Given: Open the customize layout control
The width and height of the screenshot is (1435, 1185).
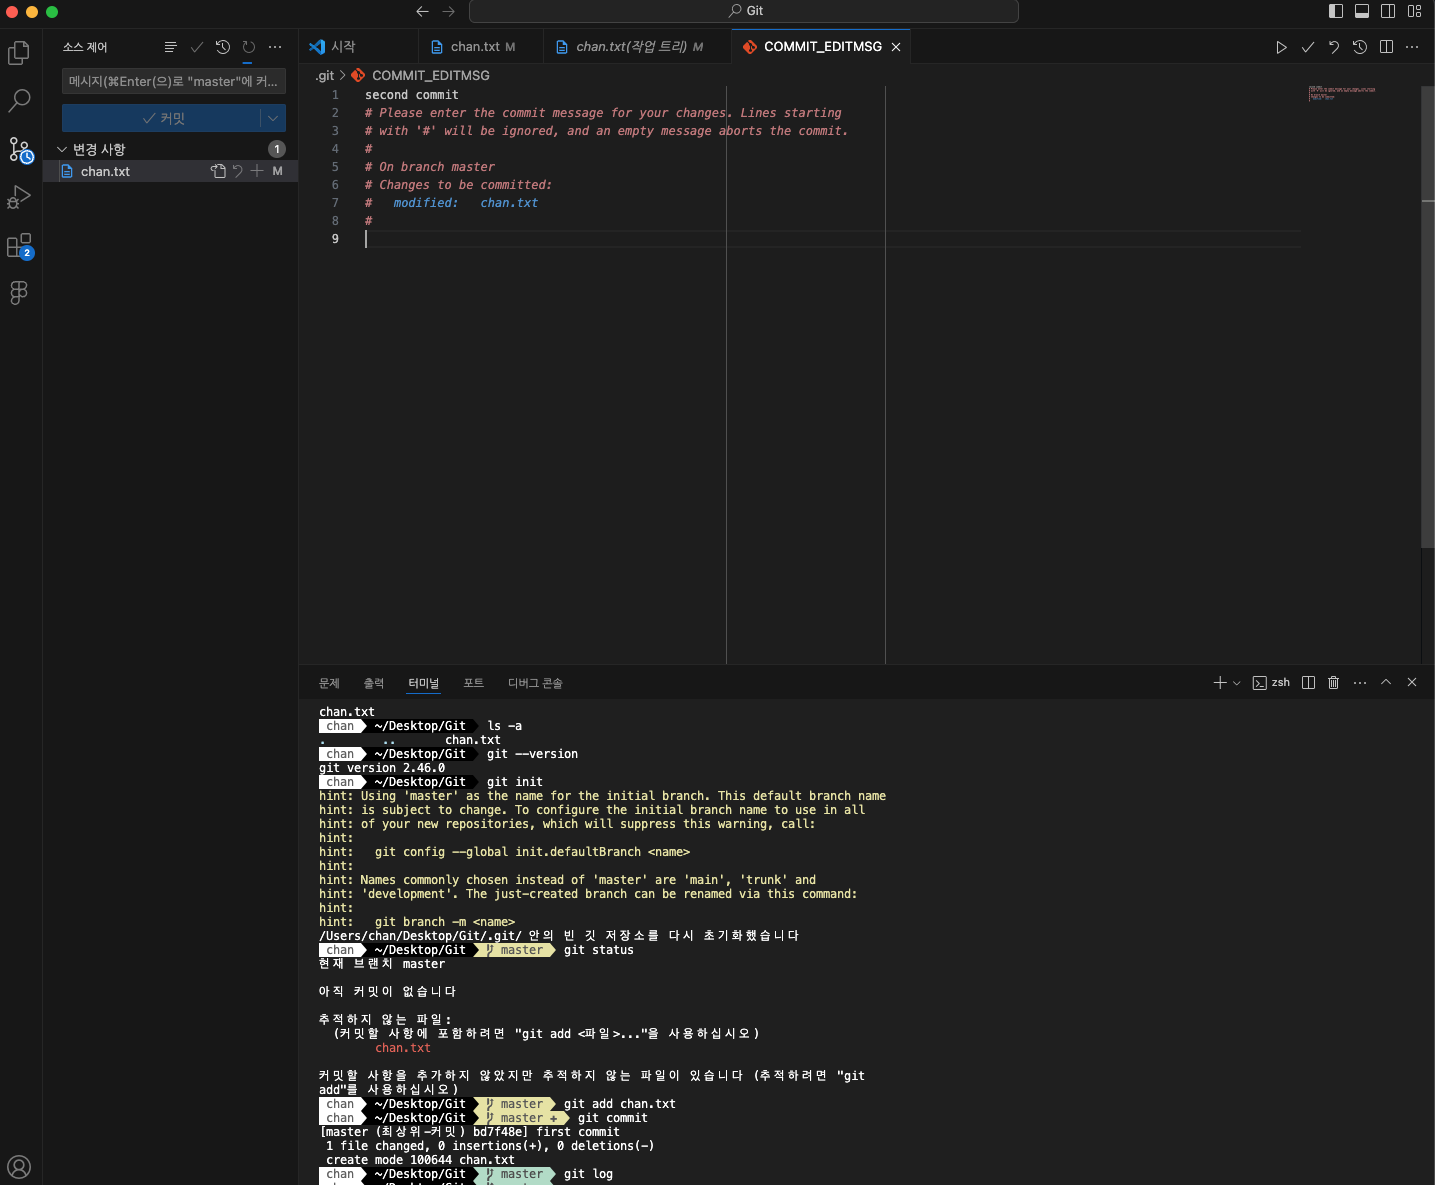Looking at the screenshot, I should [1414, 11].
